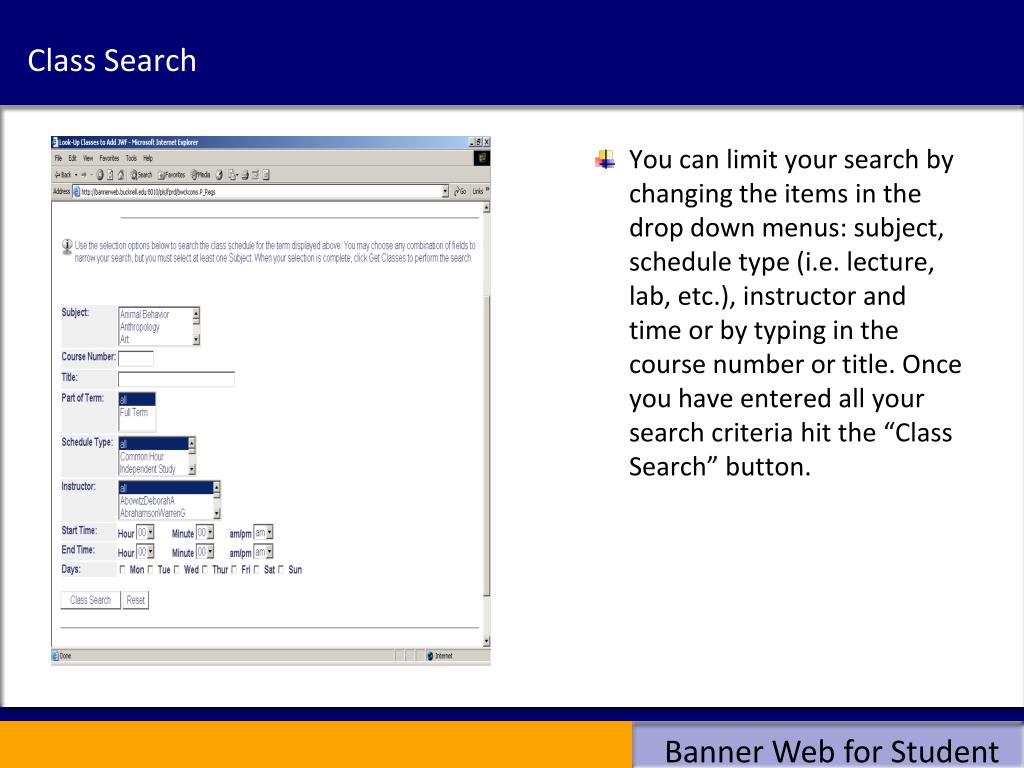
Task: Click the page vertical scrollbar down arrow
Action: pyautogui.click(x=486, y=641)
